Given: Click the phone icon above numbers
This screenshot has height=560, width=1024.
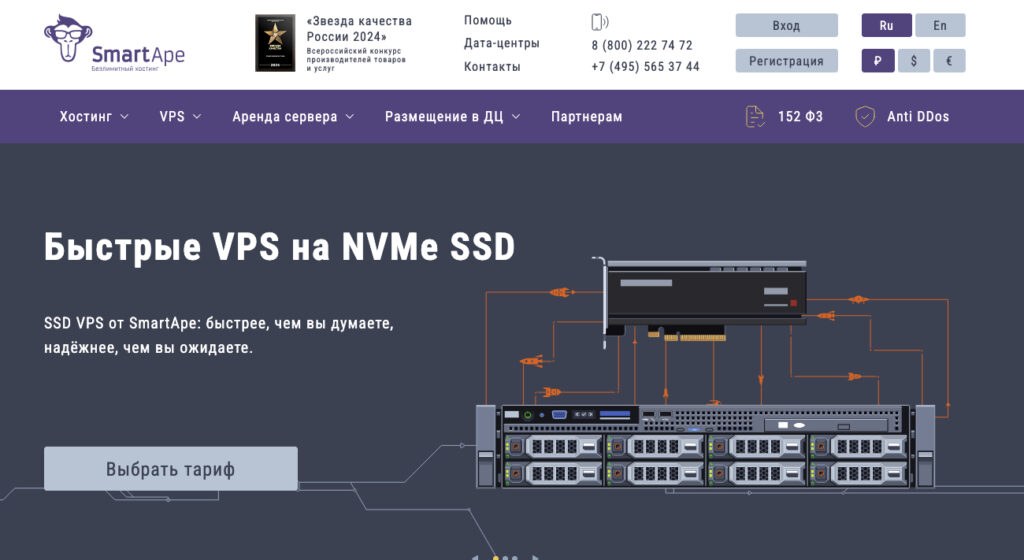Looking at the screenshot, I should [599, 22].
